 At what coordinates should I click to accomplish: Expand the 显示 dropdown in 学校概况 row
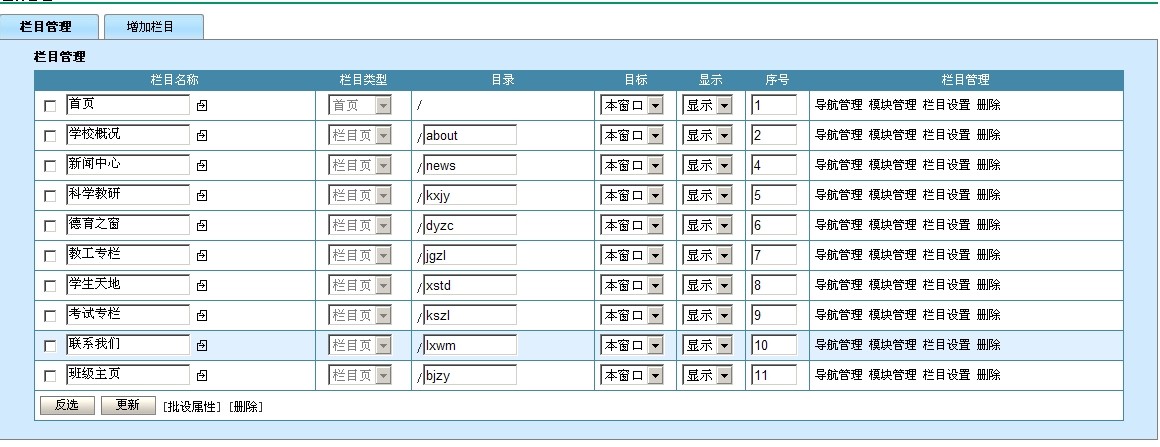click(708, 135)
